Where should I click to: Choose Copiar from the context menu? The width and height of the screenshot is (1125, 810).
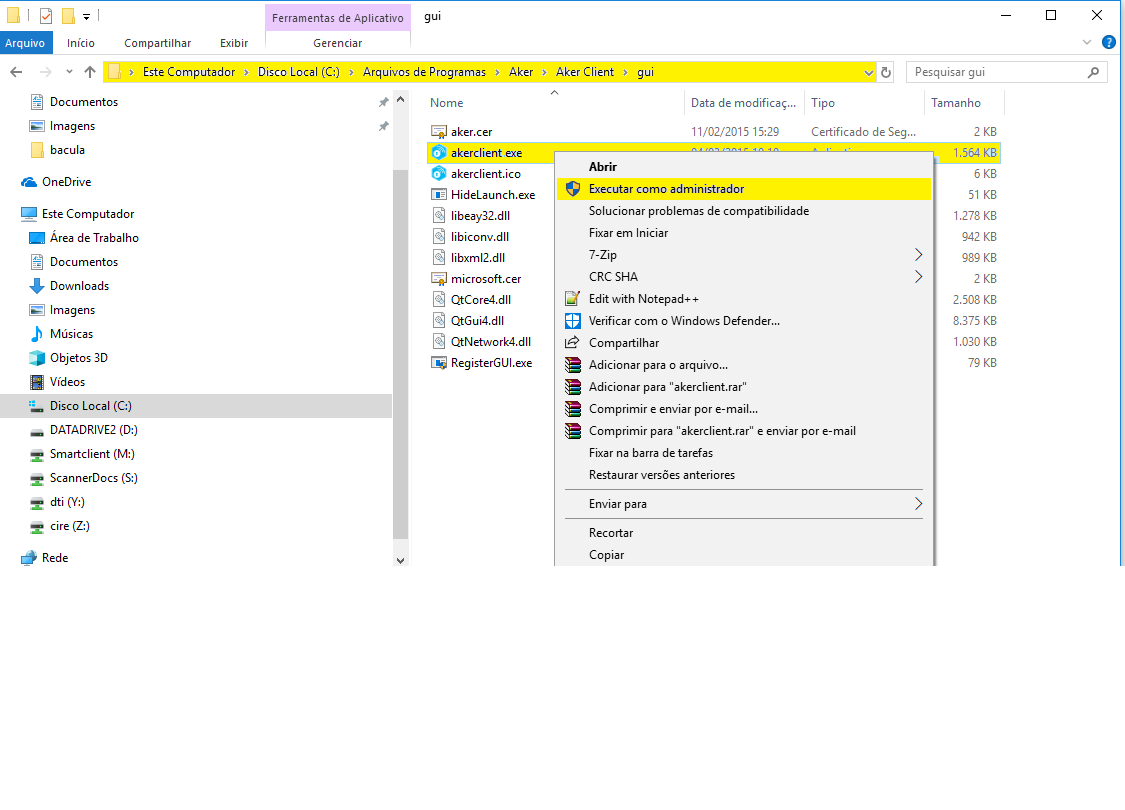[x=606, y=555]
